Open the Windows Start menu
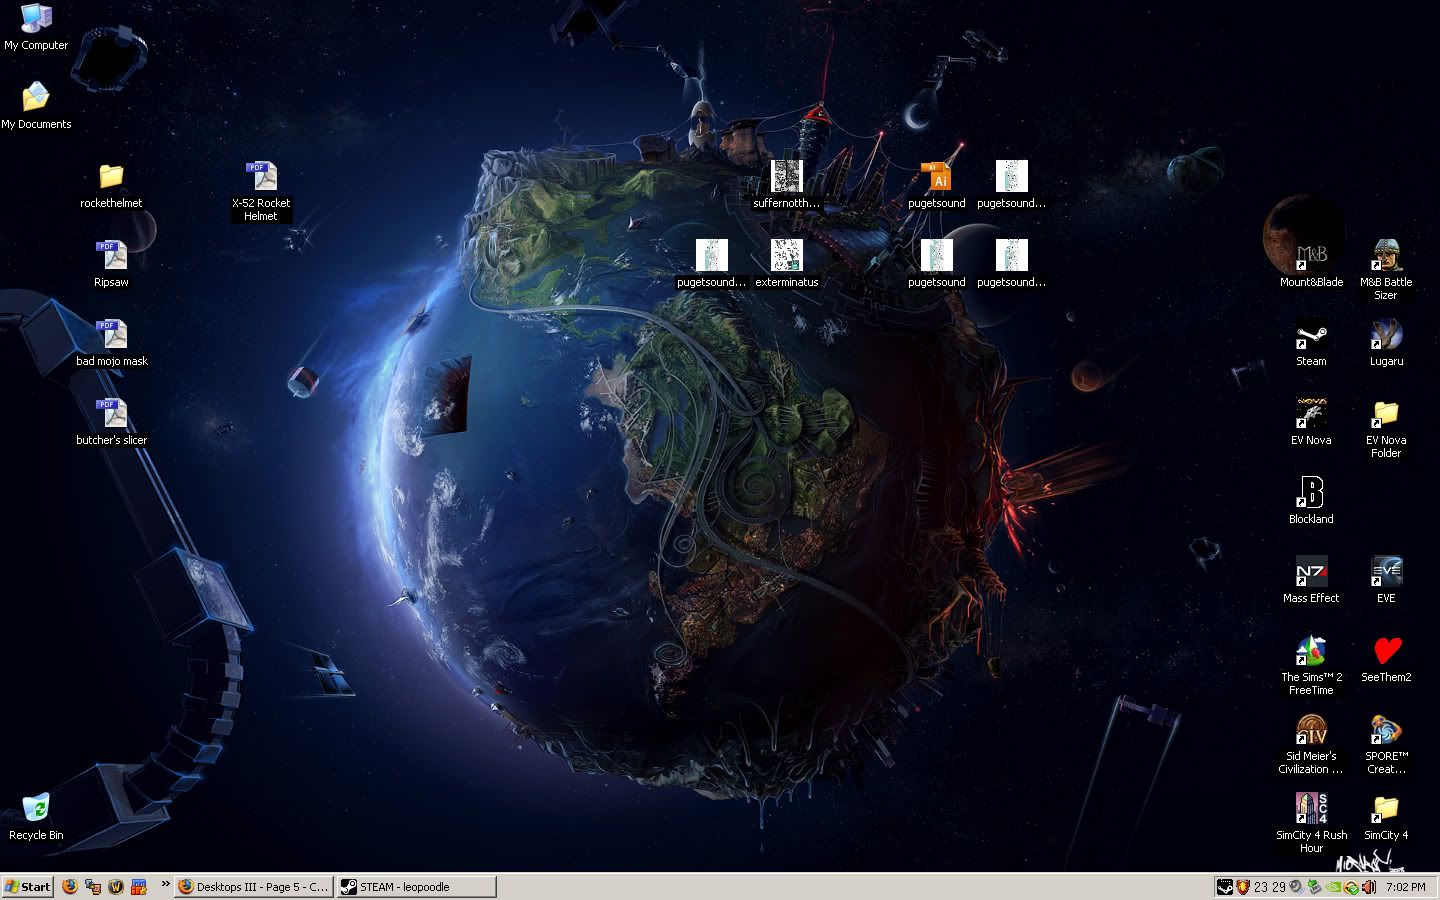 click(x=28, y=887)
